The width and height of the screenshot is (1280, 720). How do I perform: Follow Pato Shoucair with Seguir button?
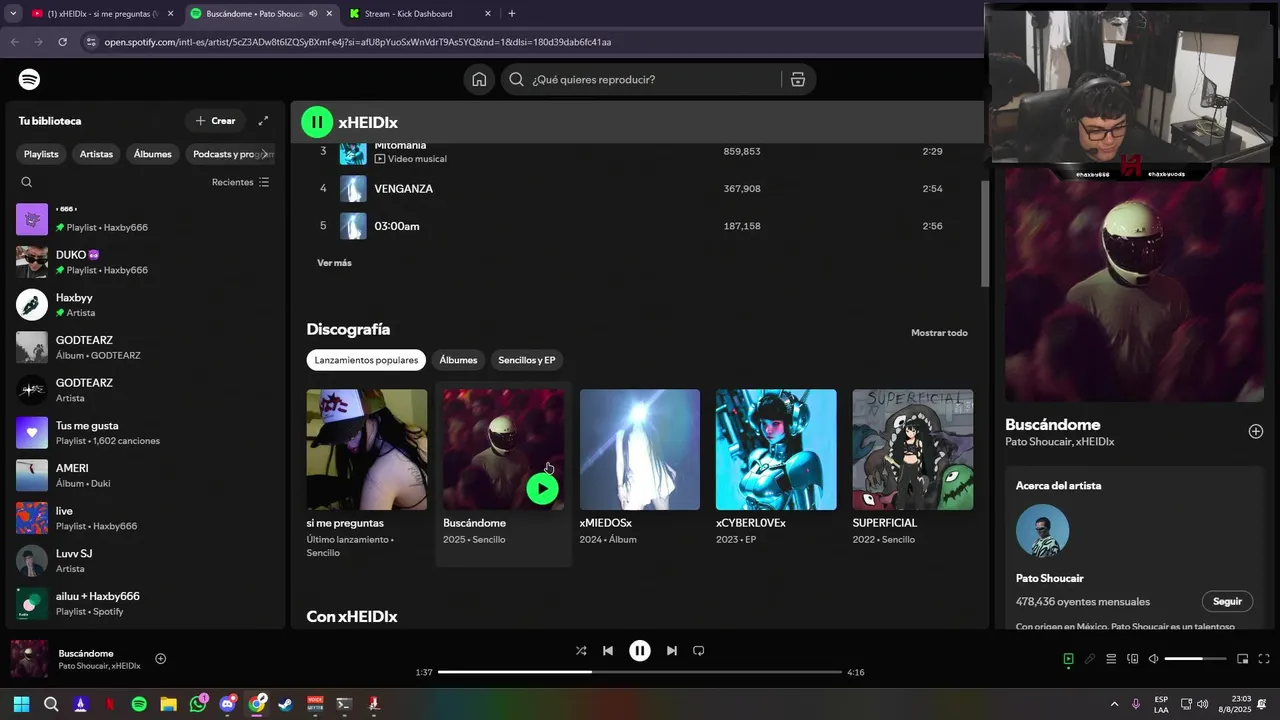tap(1227, 602)
